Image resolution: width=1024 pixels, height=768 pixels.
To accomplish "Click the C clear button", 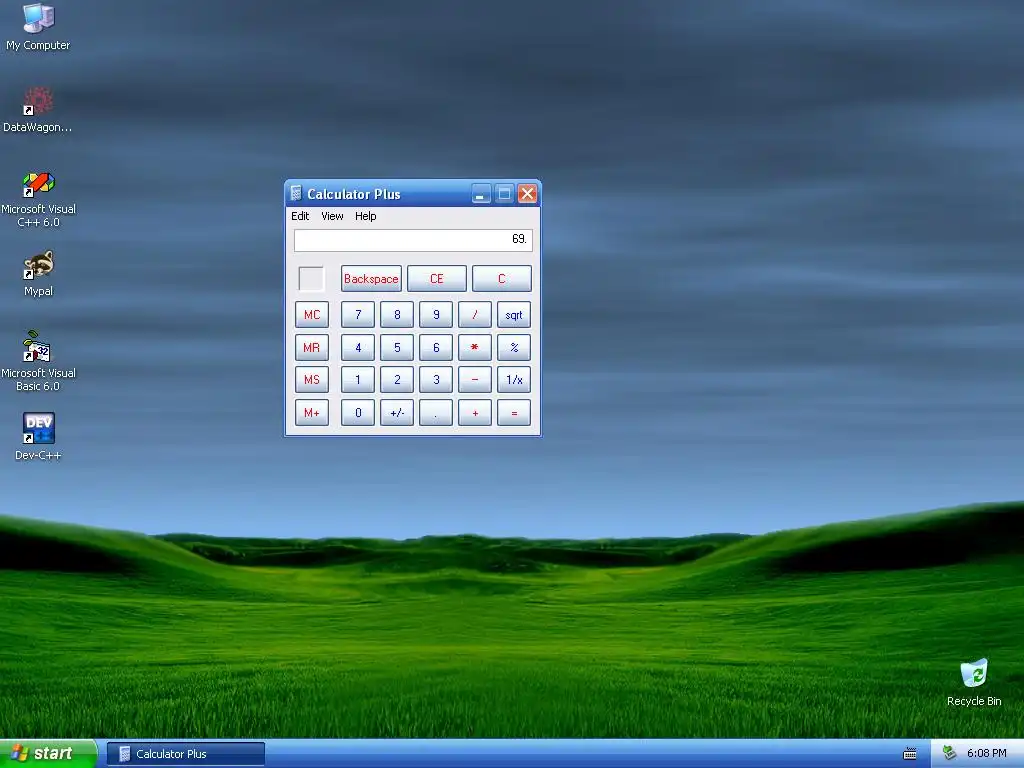I will [x=502, y=279].
